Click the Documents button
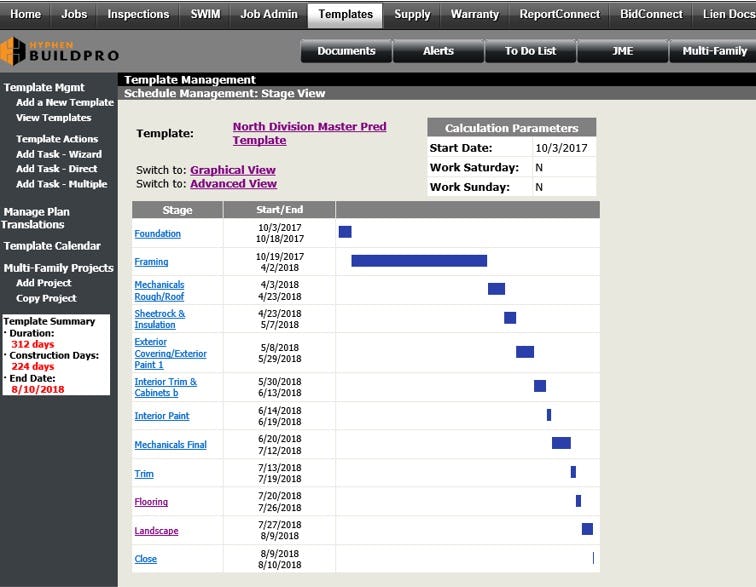756x587 pixels. click(x=346, y=51)
